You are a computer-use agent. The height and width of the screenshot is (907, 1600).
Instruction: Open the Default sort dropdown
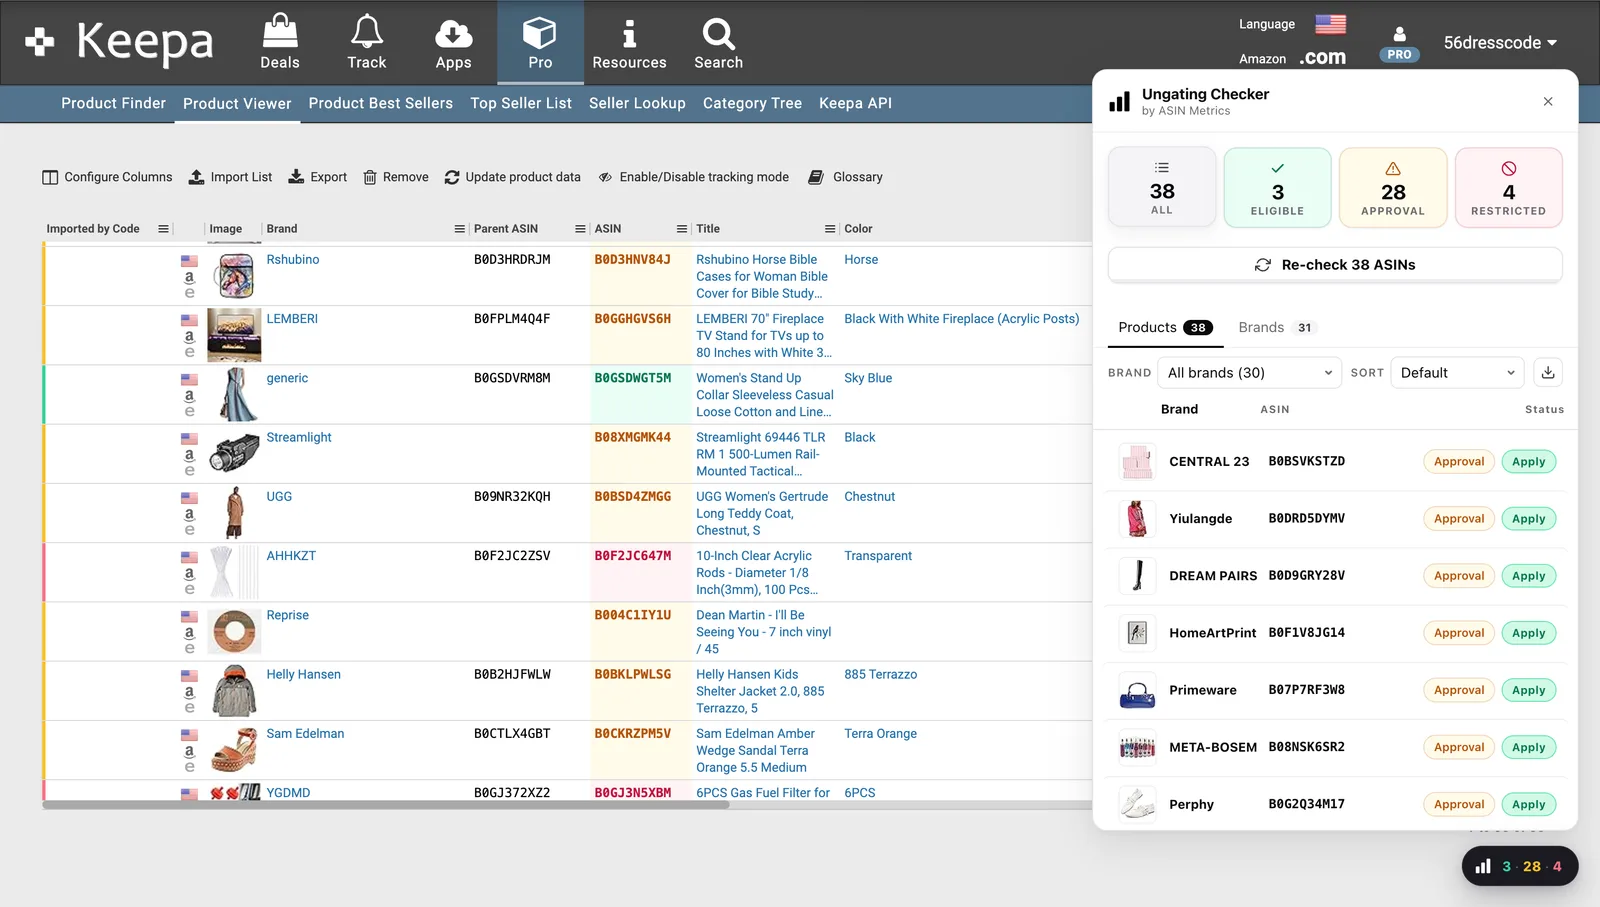[x=1457, y=373]
